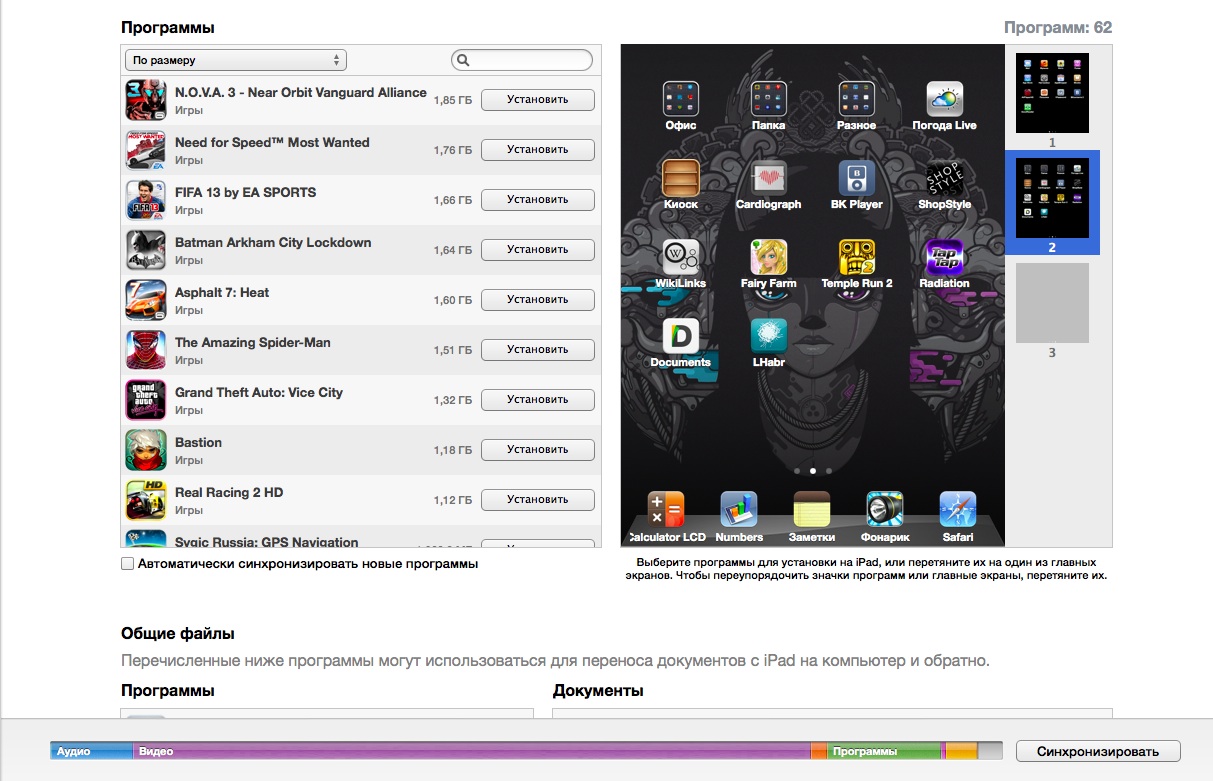Open the По размеру sort dropdown
The width and height of the screenshot is (1213, 781).
[x=236, y=60]
